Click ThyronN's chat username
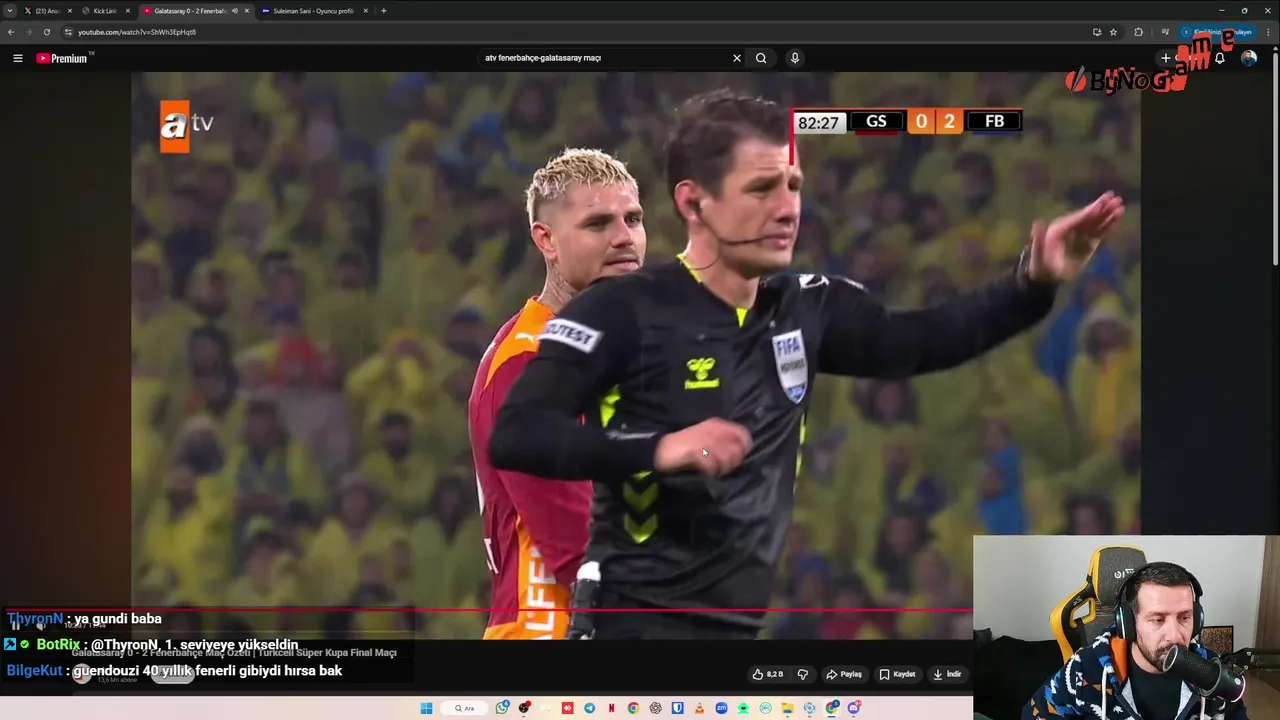This screenshot has height=720, width=1280. tap(35, 619)
